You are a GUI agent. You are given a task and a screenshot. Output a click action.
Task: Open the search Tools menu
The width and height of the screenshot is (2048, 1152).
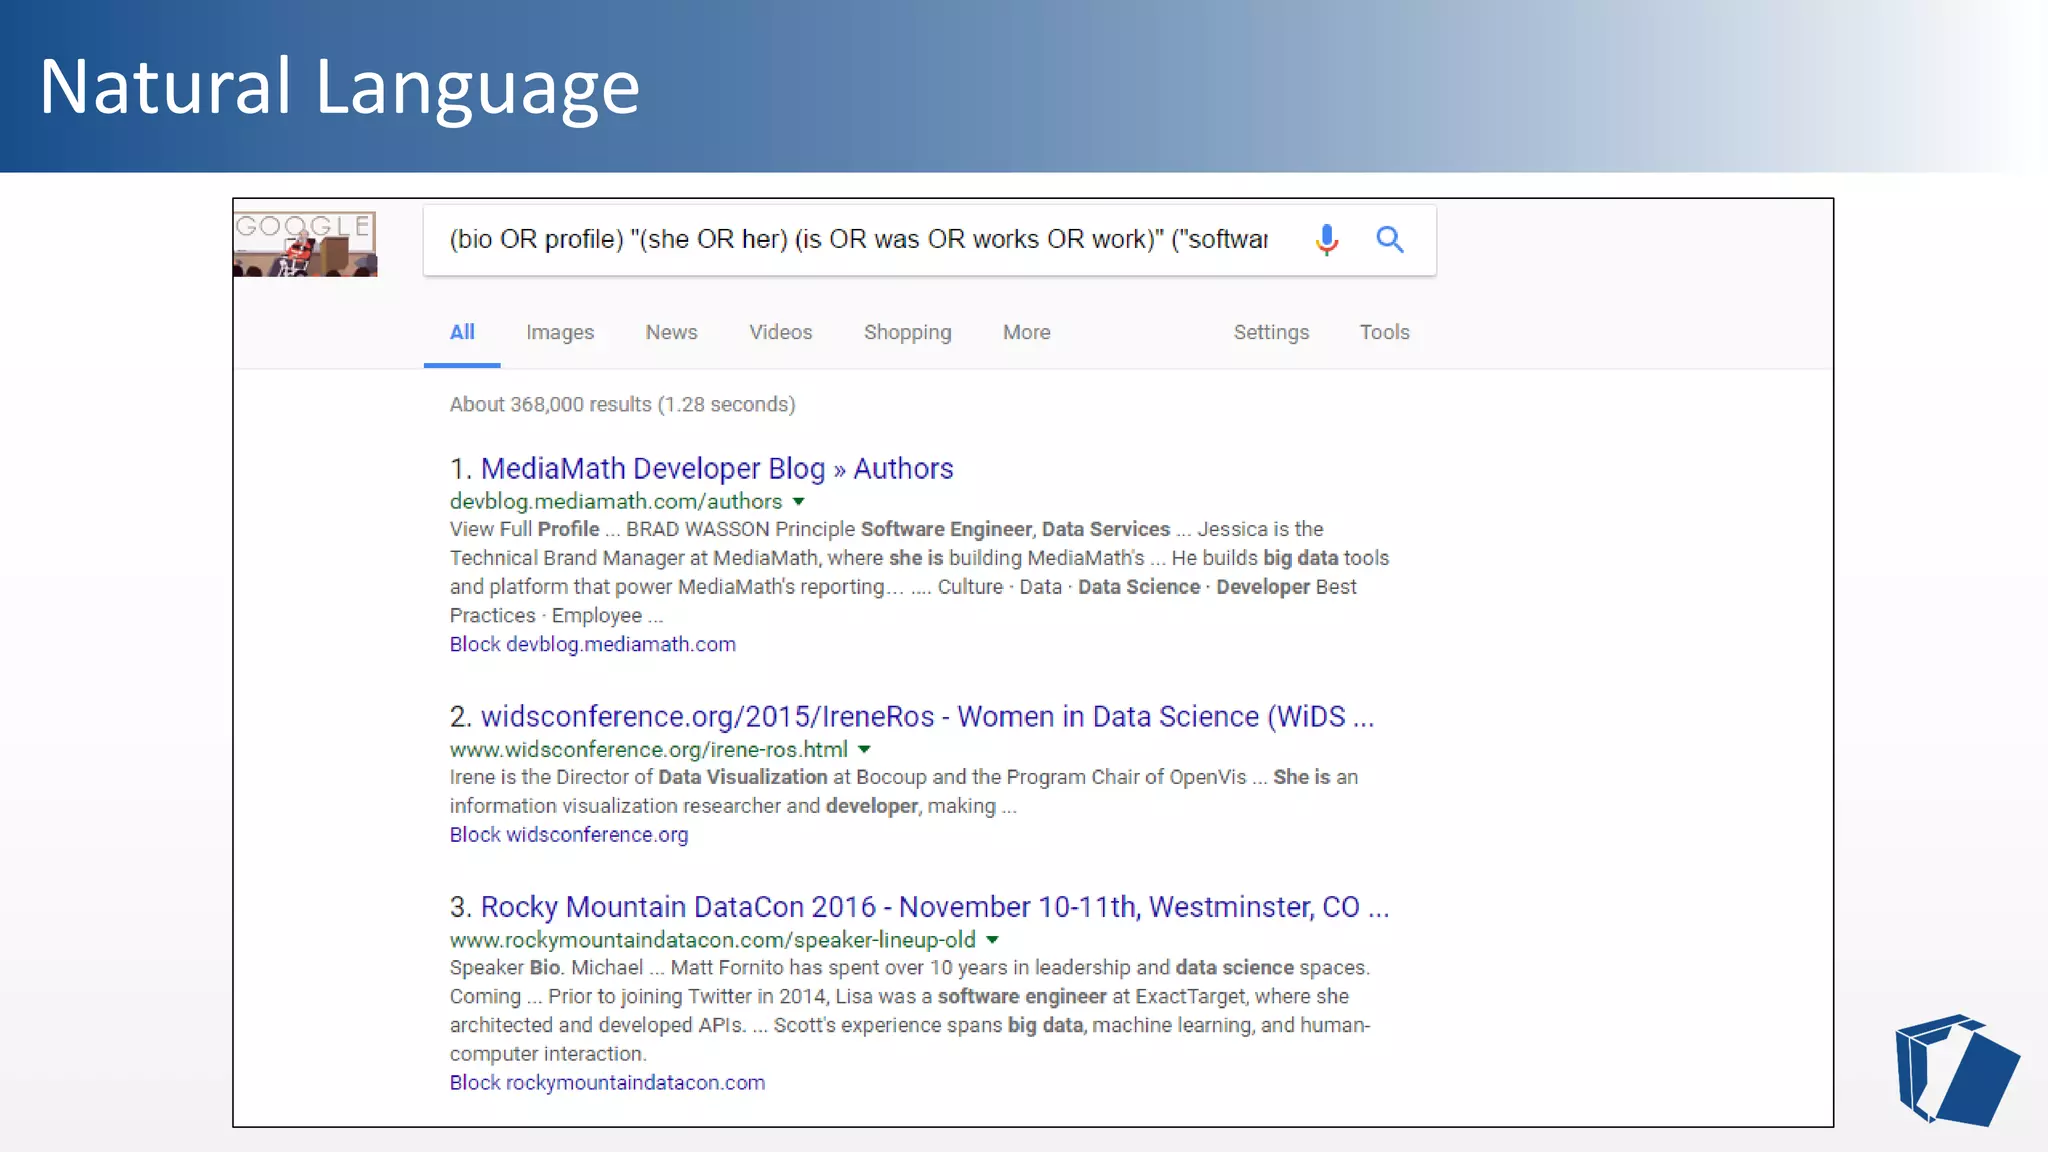click(1384, 332)
